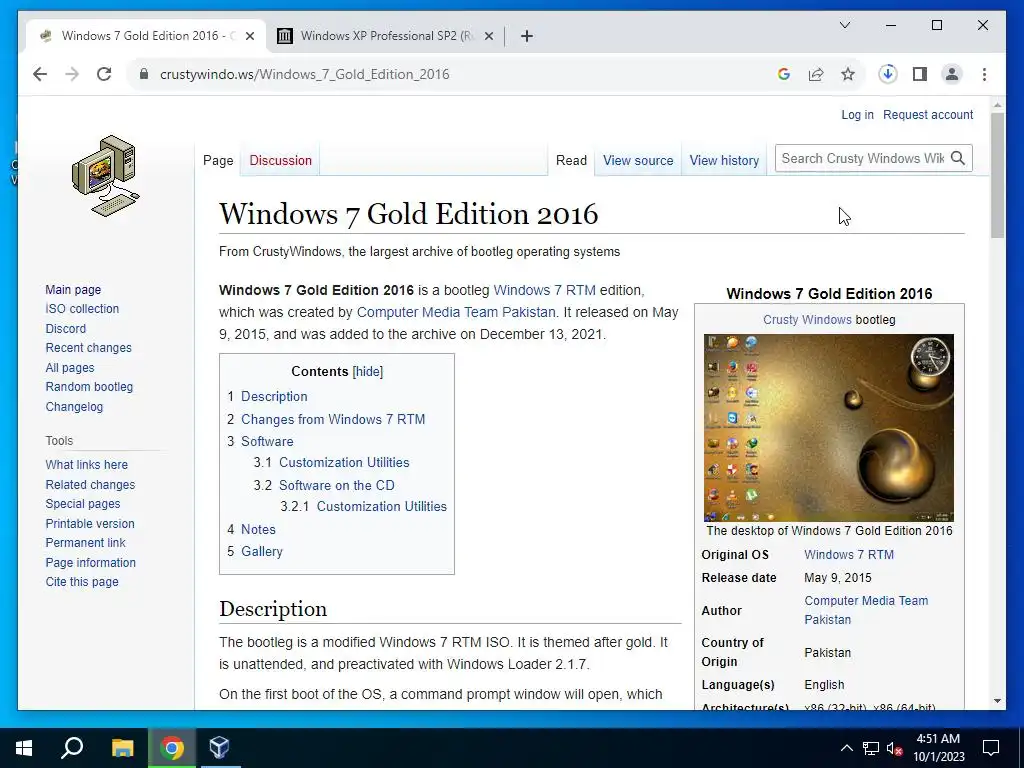Open the Chrome profile avatar

coord(952,74)
